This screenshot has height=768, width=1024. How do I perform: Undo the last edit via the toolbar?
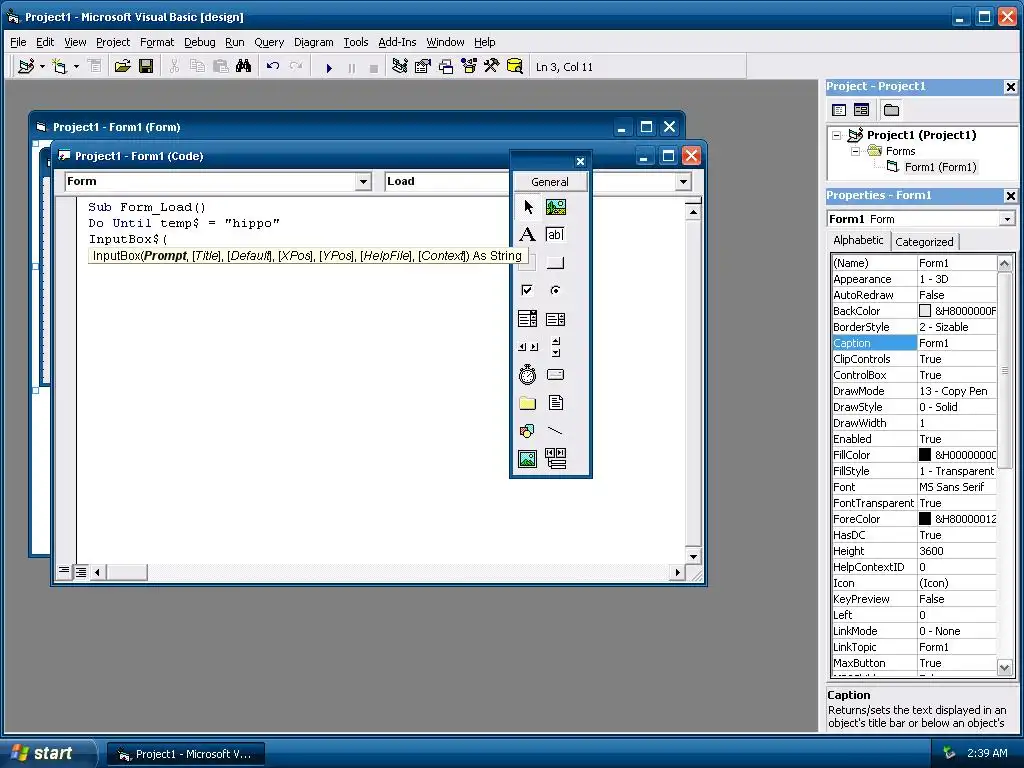click(273, 66)
